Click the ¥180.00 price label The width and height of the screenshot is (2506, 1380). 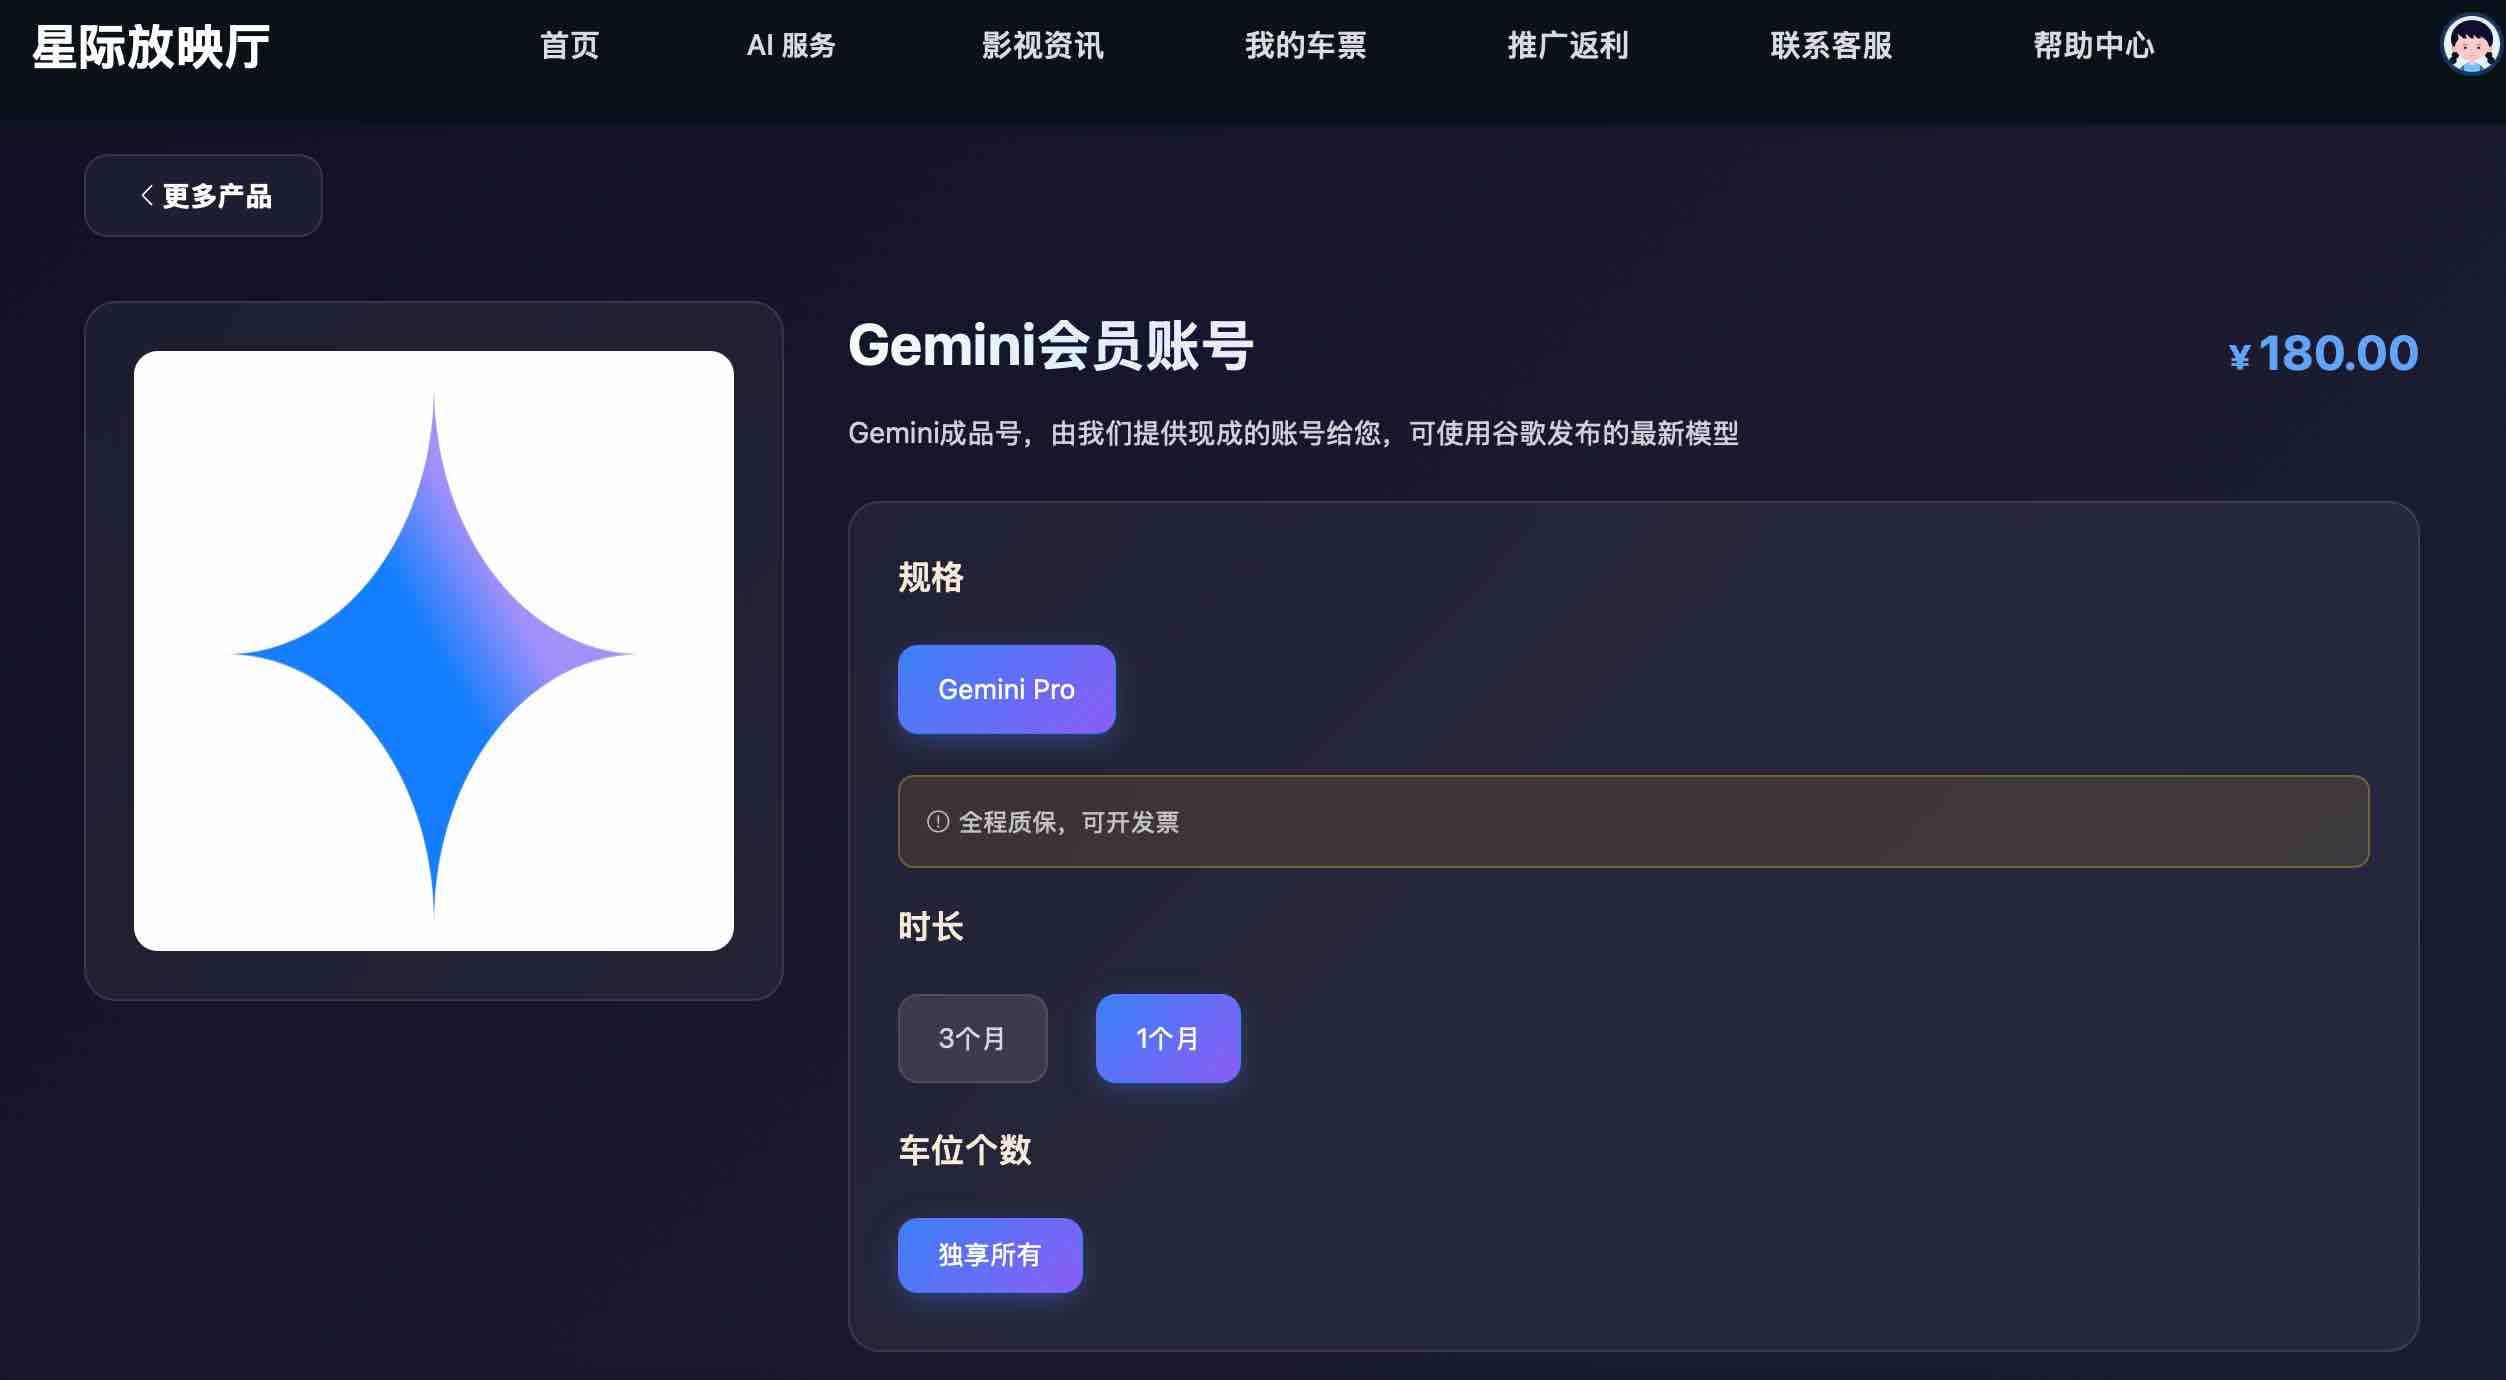(2323, 353)
